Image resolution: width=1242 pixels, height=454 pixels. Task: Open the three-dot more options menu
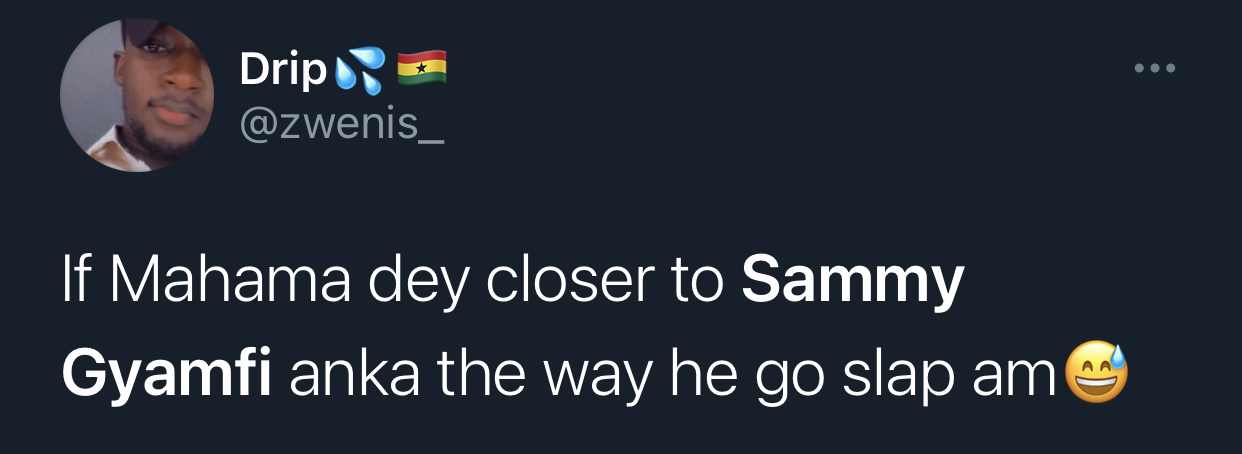(1156, 69)
